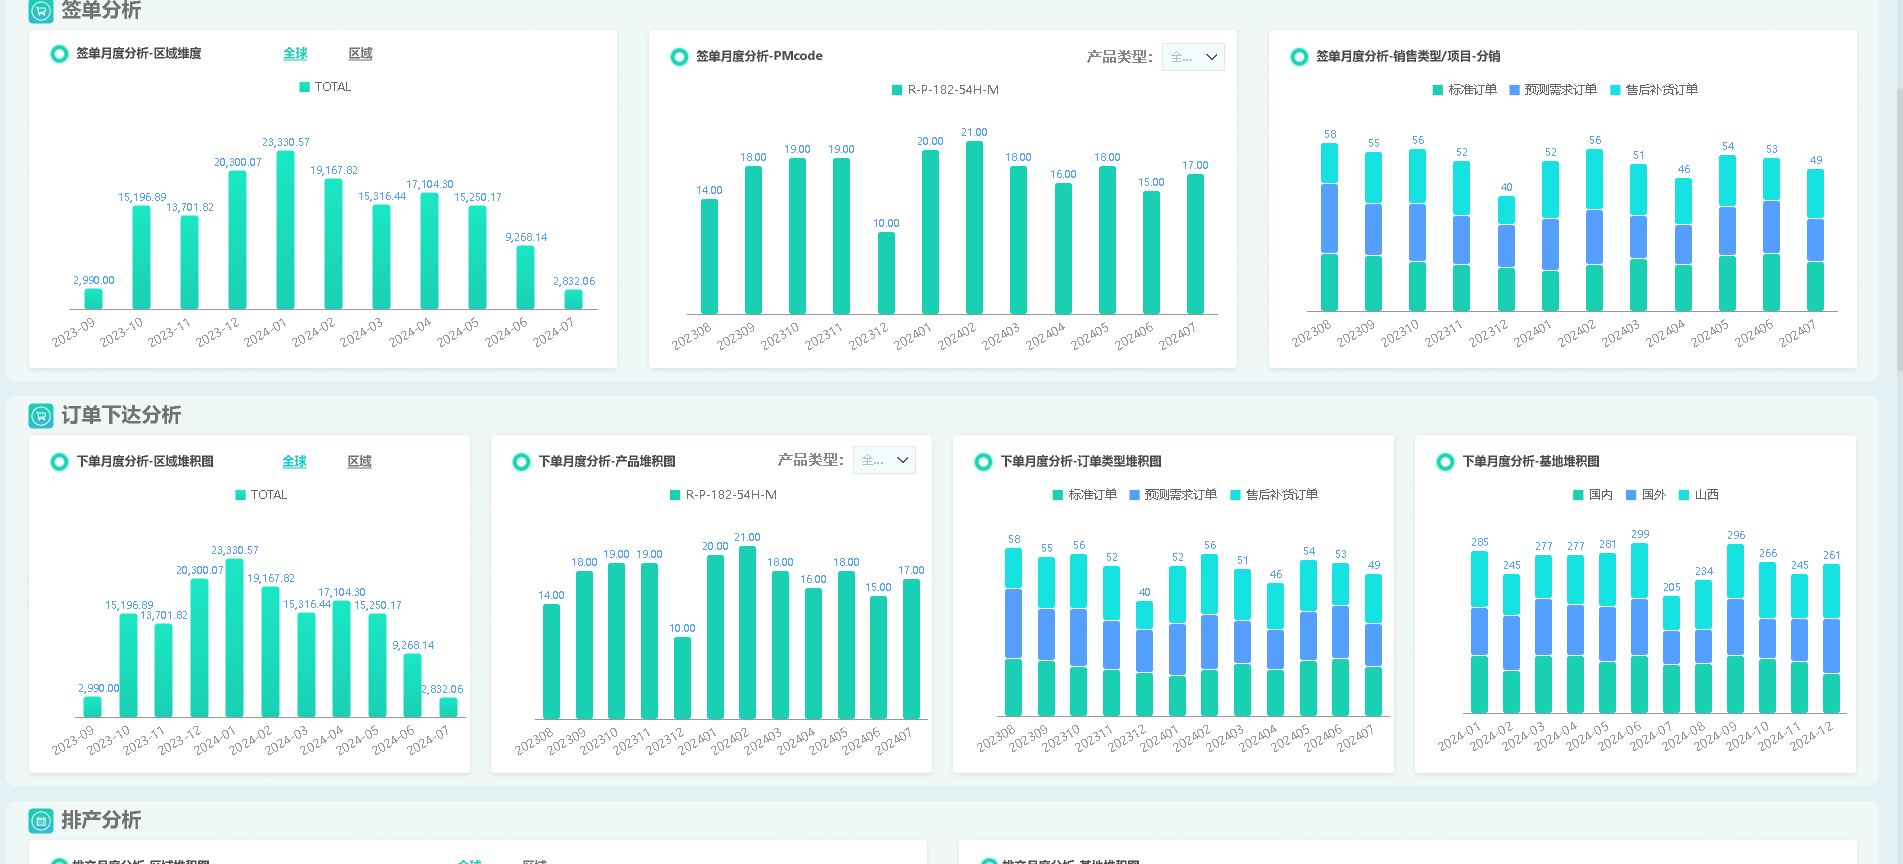
Task: Click the 签单分析 section header icon
Action: pos(41,11)
